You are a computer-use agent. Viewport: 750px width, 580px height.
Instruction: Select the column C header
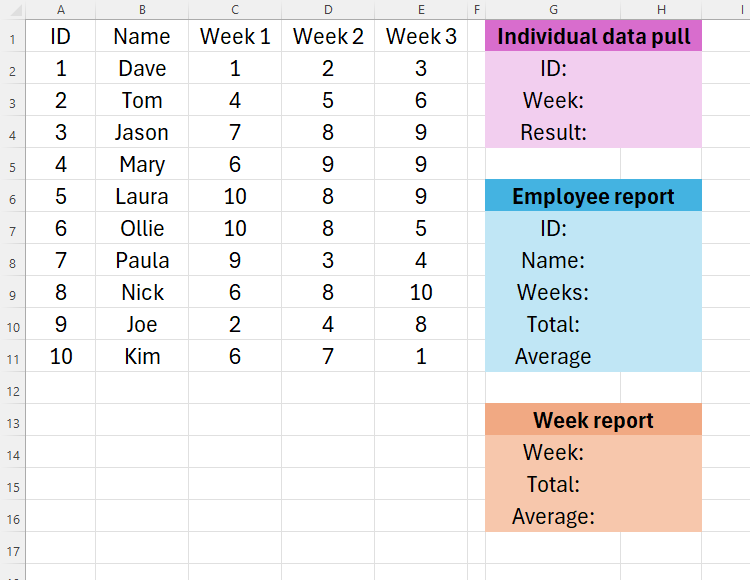coord(235,9)
